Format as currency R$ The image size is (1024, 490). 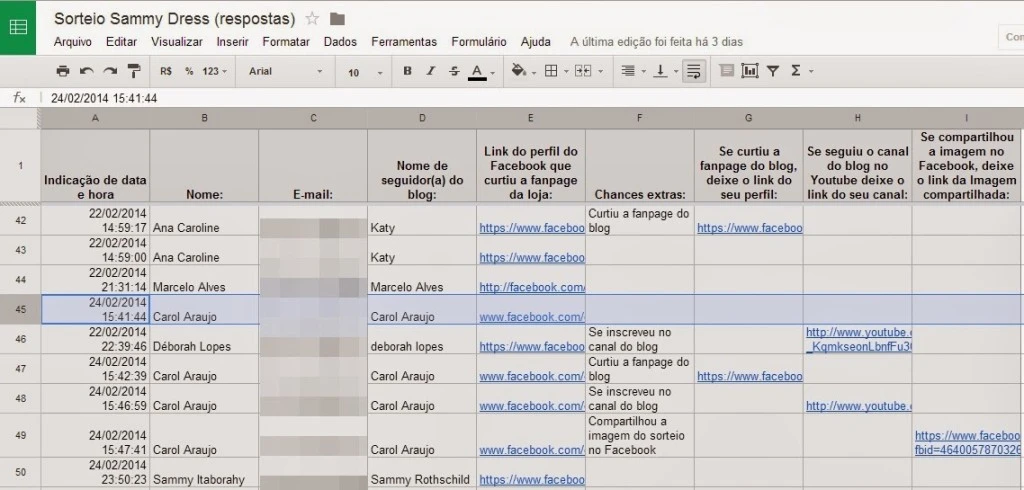point(166,71)
